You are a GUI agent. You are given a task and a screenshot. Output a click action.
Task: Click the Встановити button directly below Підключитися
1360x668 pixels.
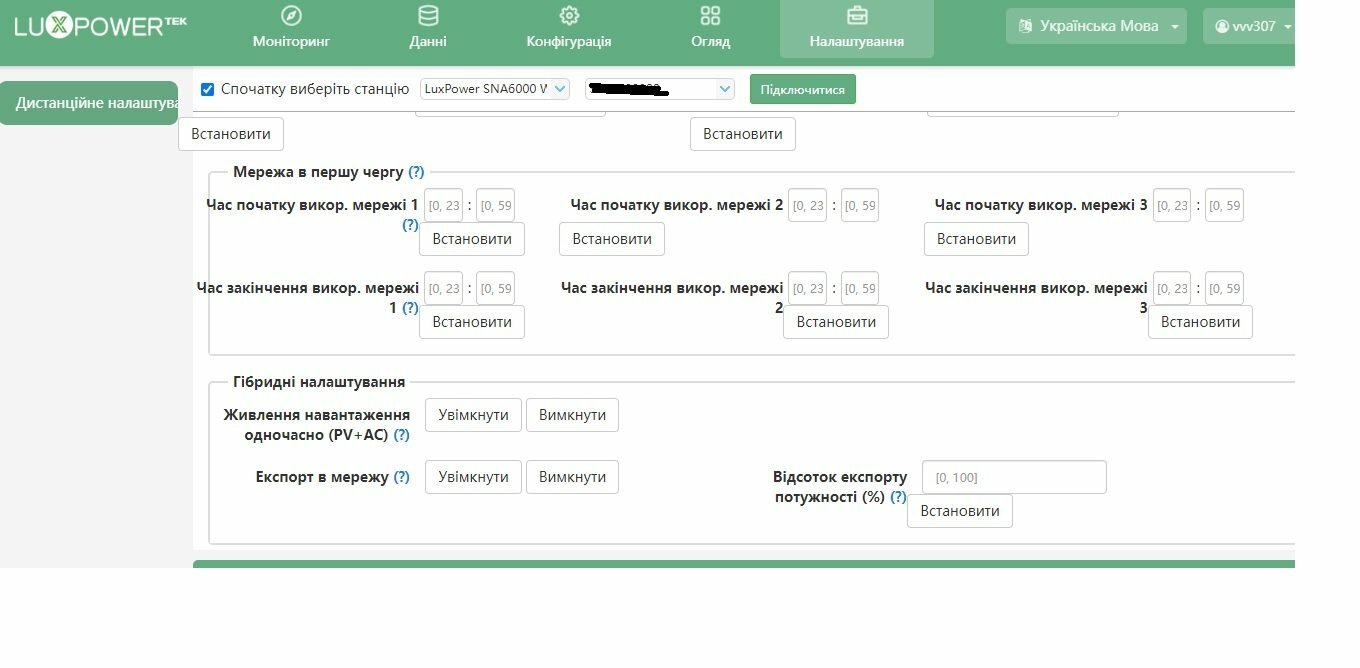pos(743,134)
